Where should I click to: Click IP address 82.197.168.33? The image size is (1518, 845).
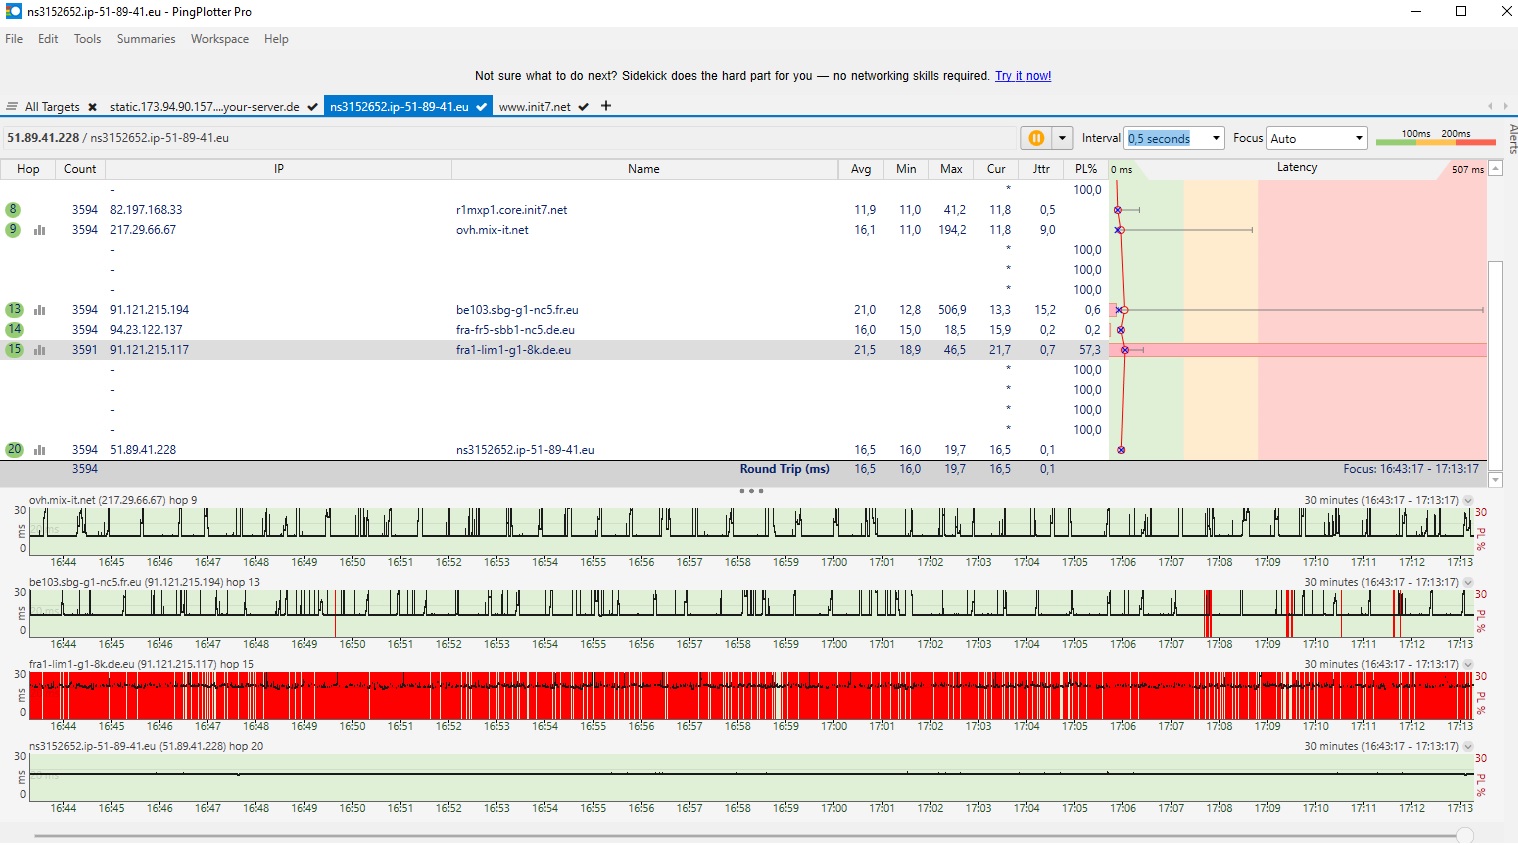[146, 210]
